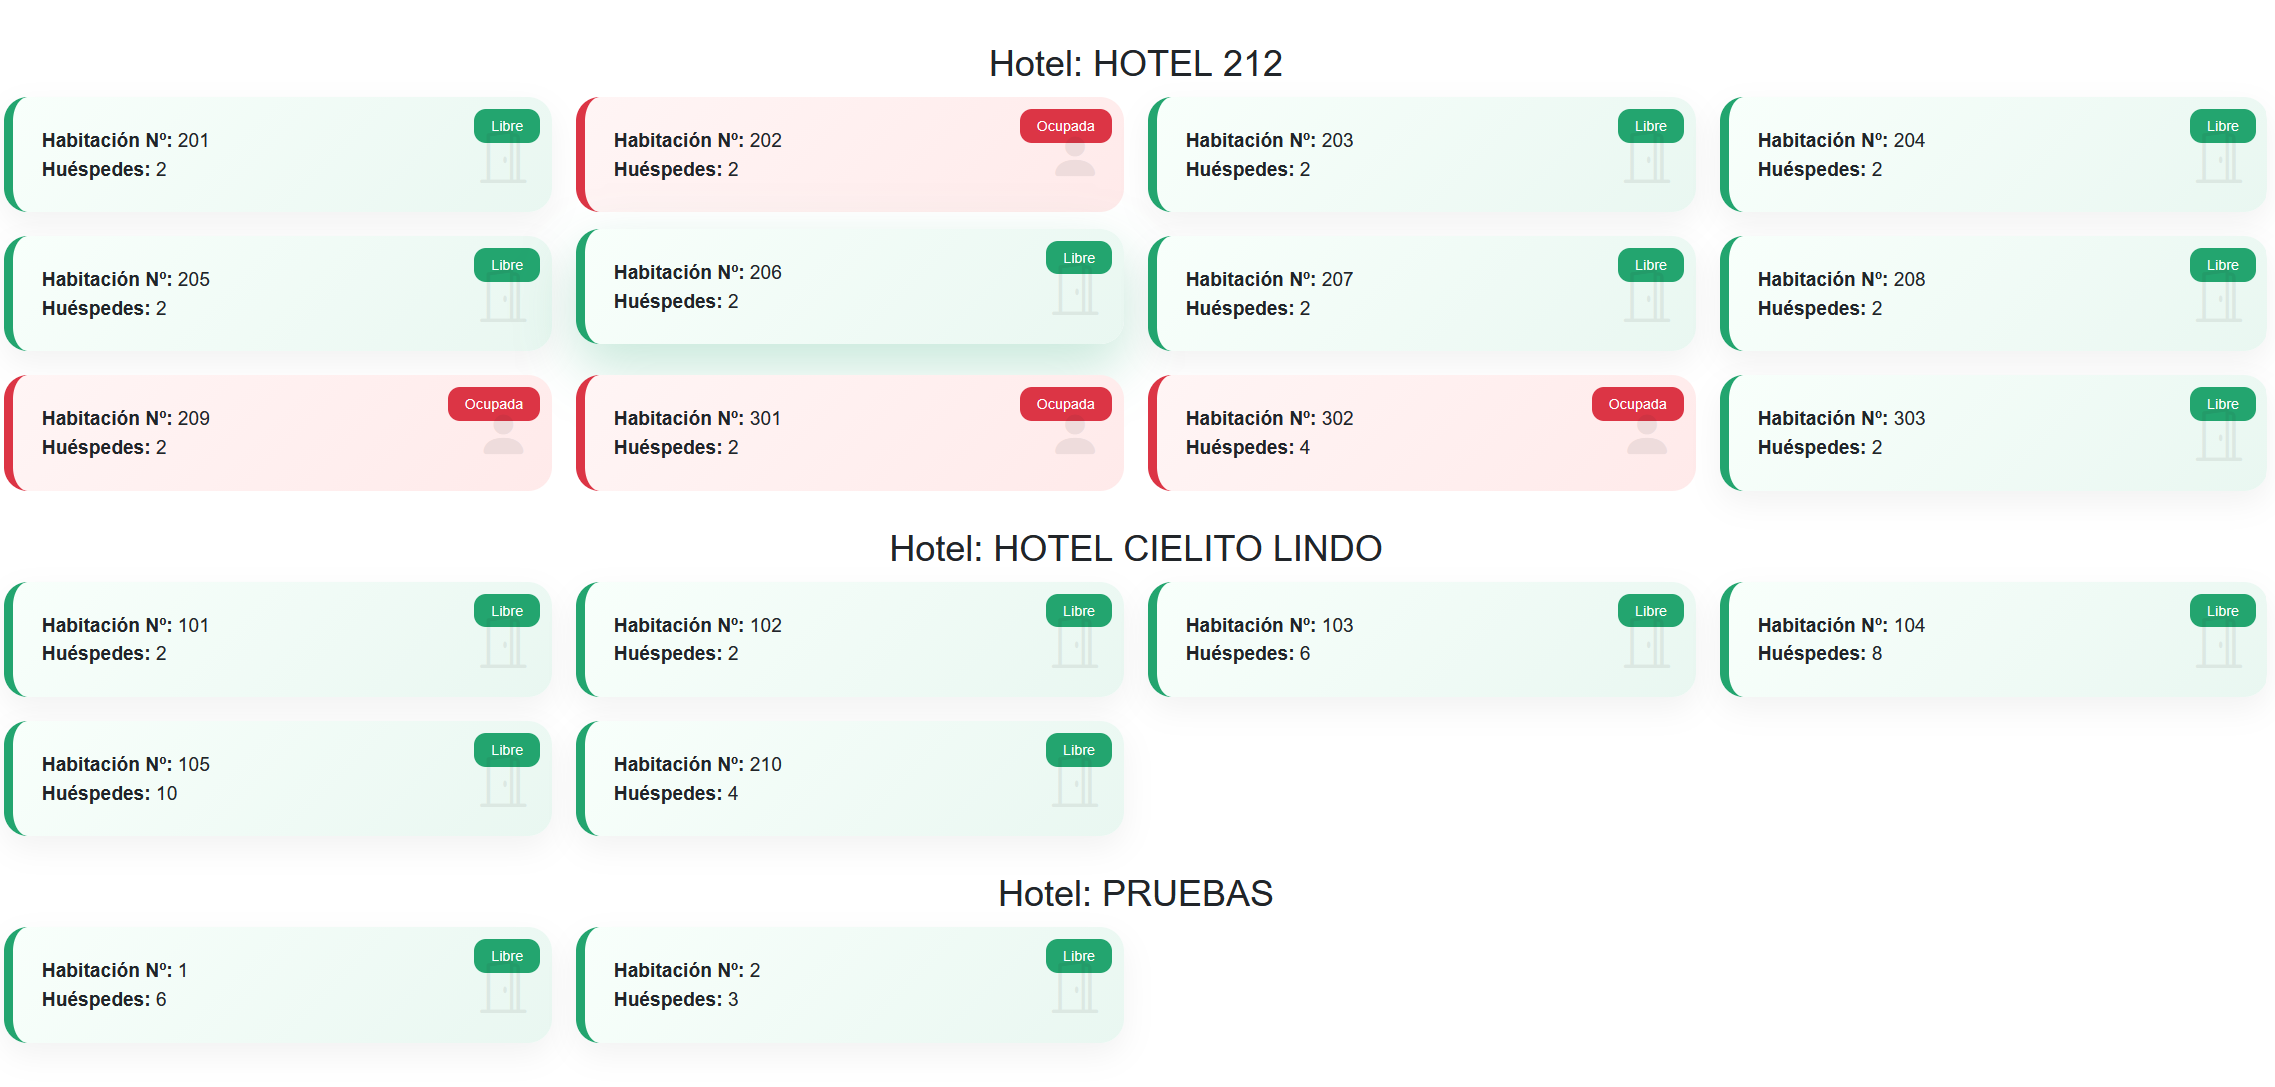Click the Ocupada label on room 302
The height and width of the screenshot is (1087, 2275).
(x=1637, y=404)
